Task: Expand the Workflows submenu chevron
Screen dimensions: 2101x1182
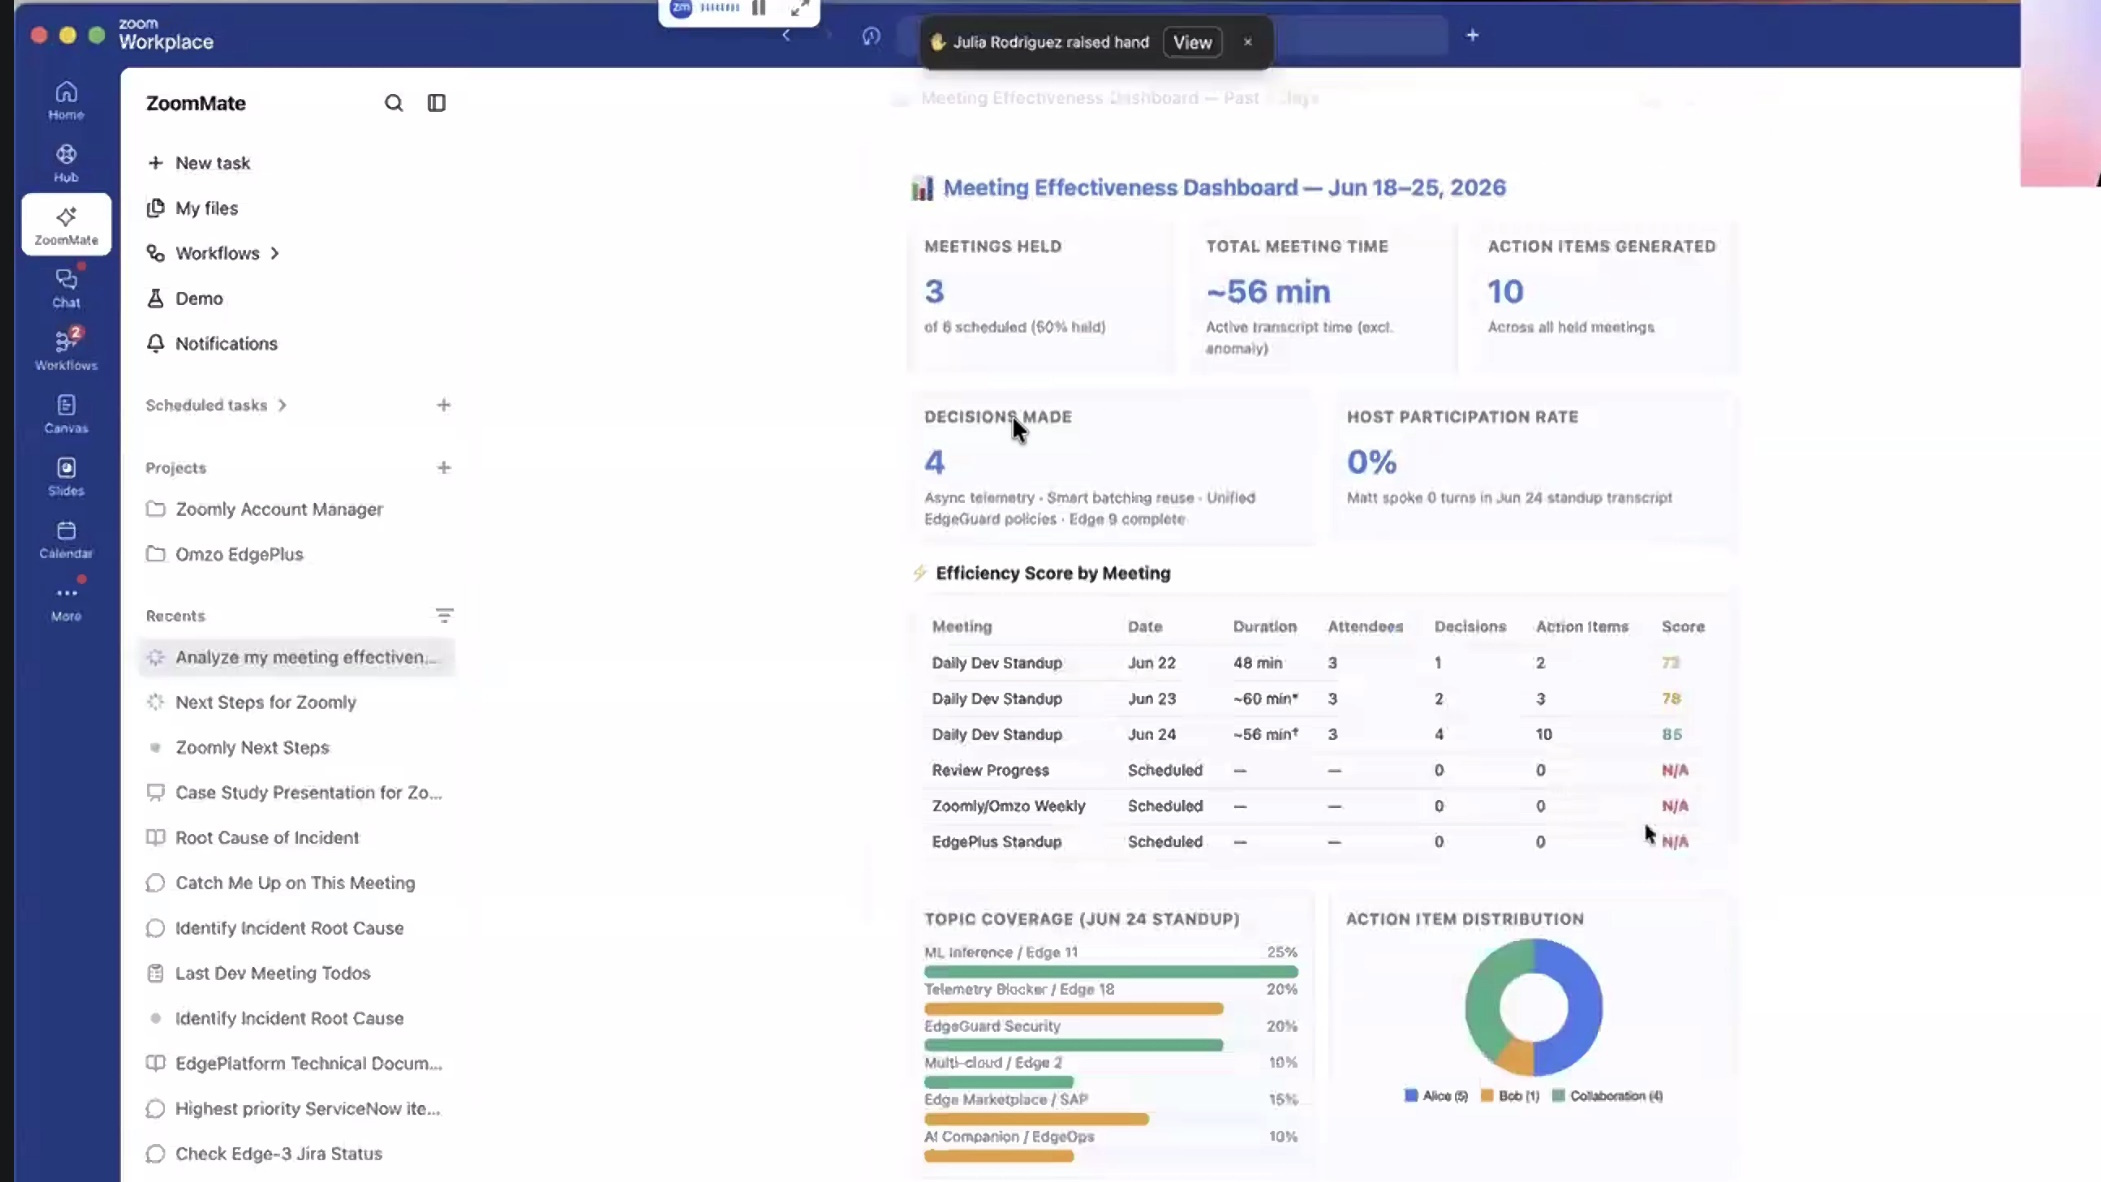Action: (275, 253)
